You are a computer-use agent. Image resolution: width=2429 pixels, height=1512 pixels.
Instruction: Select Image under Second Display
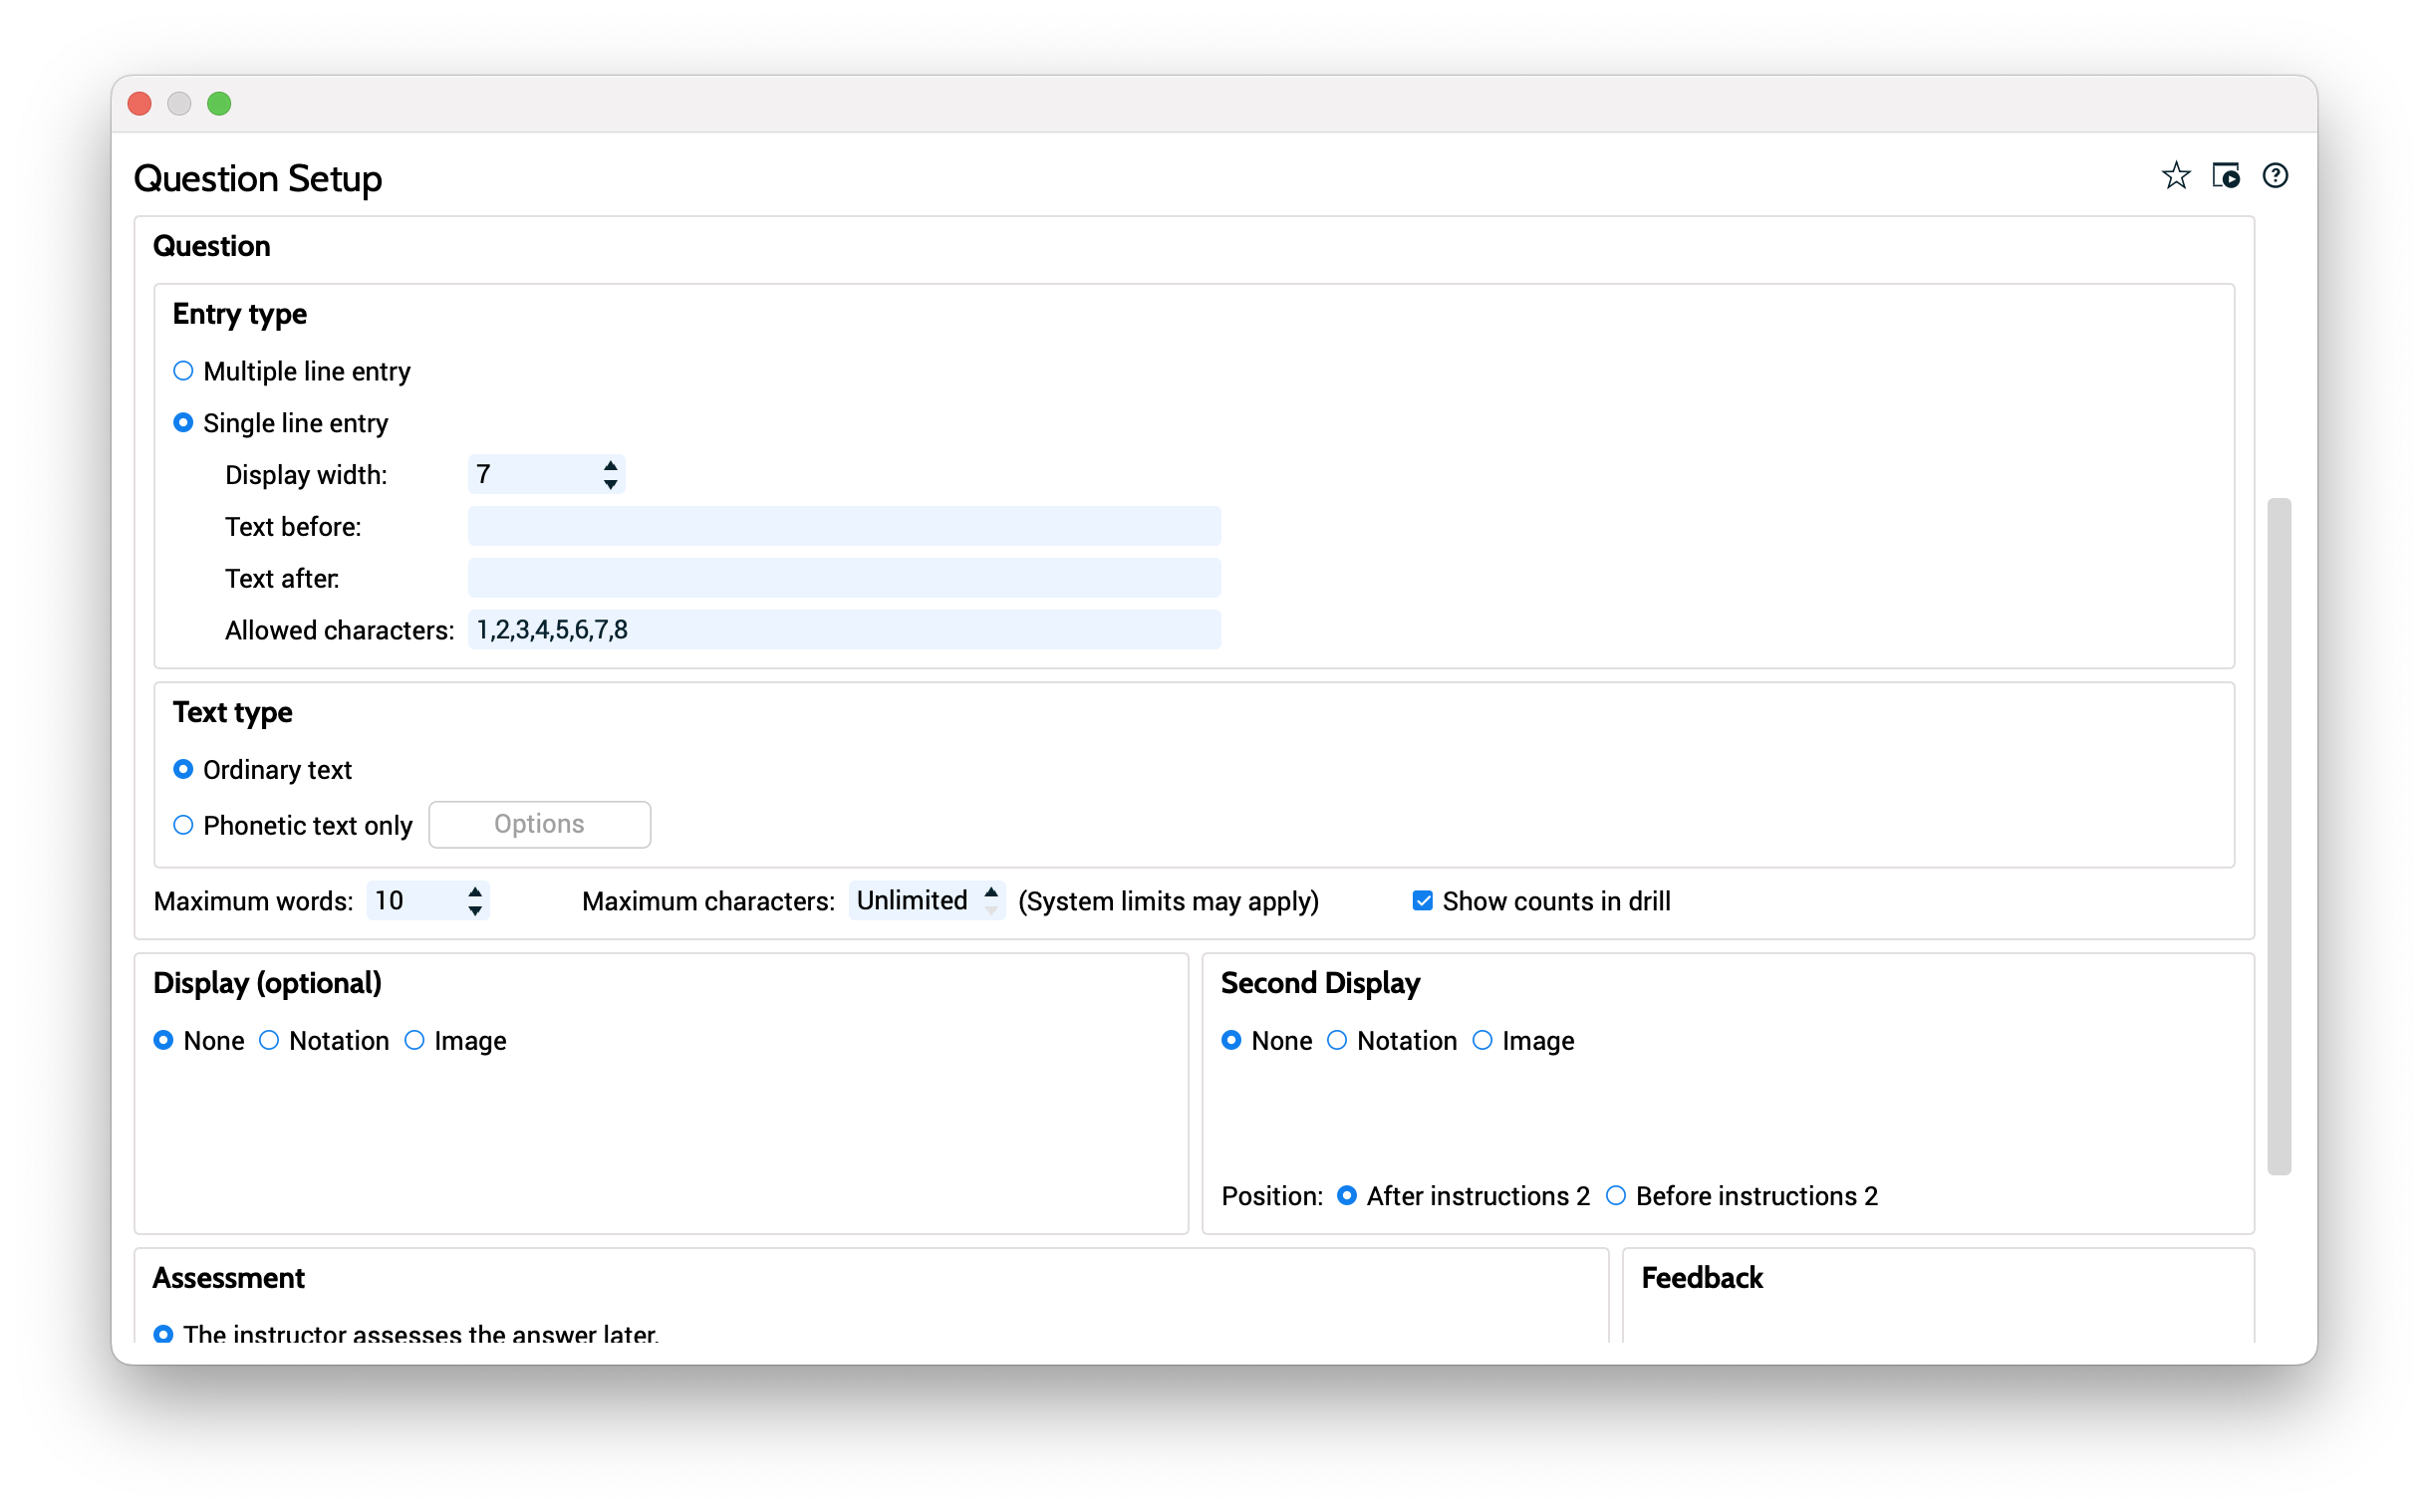click(x=1482, y=1041)
